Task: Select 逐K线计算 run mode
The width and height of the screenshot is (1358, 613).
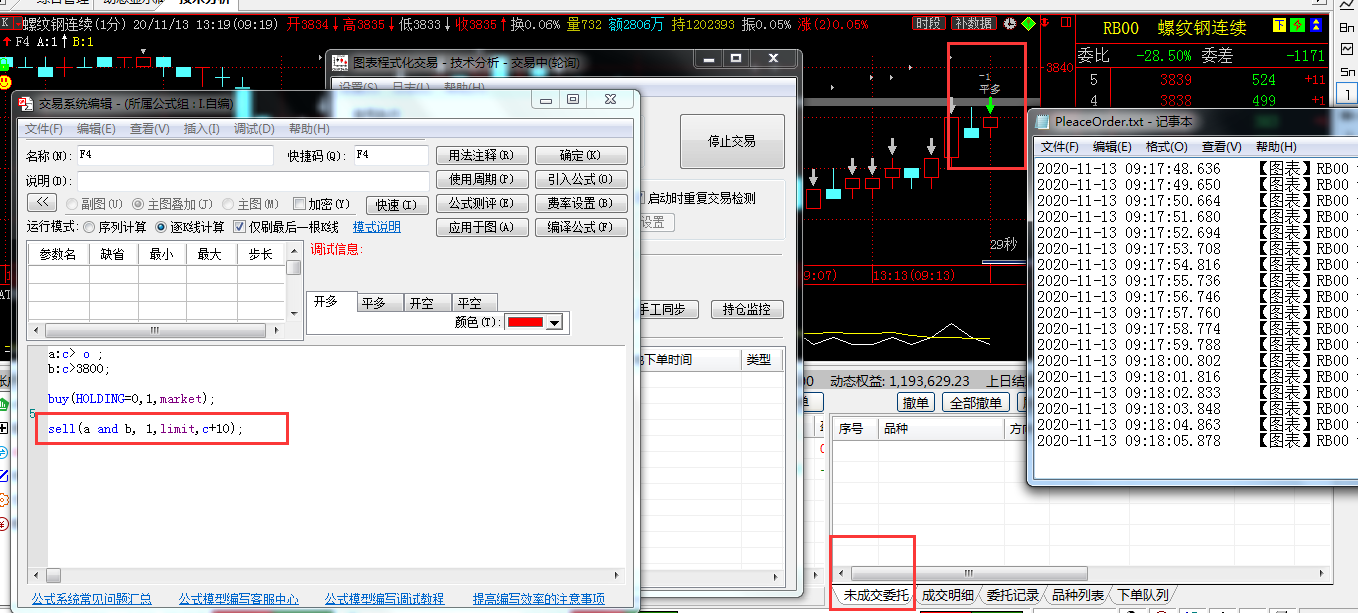Action: [161, 227]
